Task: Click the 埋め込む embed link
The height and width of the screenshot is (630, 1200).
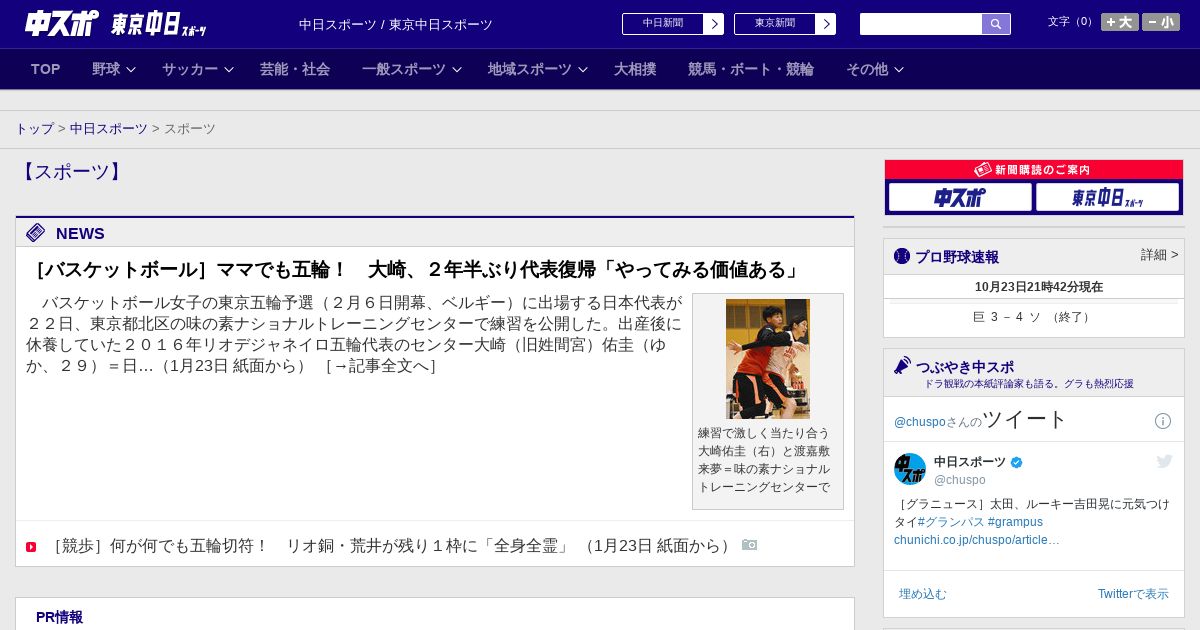Action: click(922, 594)
